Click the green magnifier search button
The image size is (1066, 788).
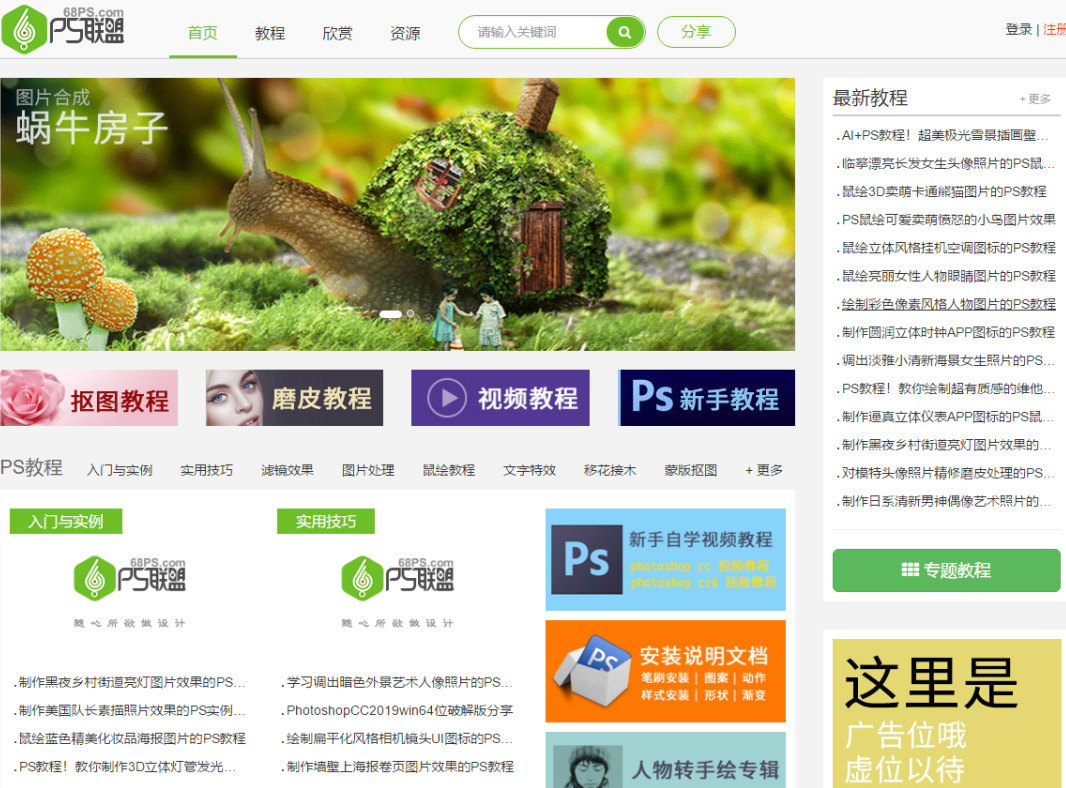(625, 32)
